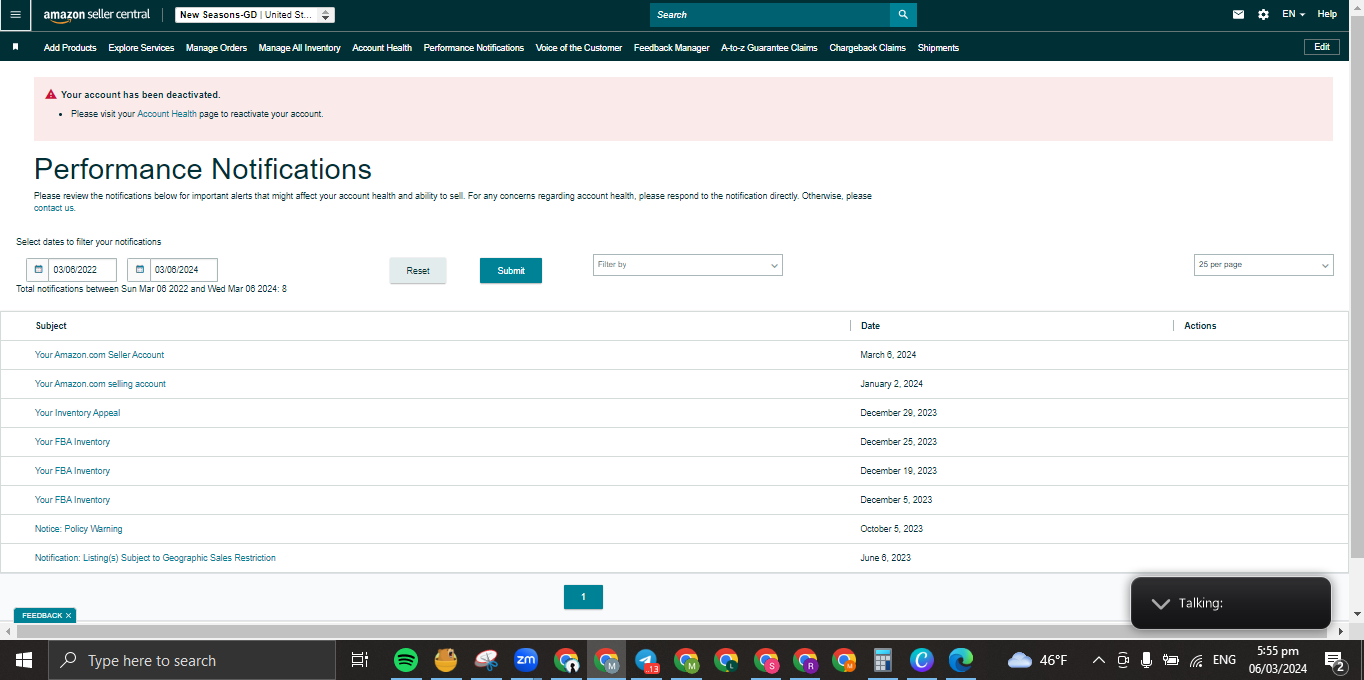The height and width of the screenshot is (680, 1364).
Task: Open Account Health in the navigation bar
Action: pos(382,48)
